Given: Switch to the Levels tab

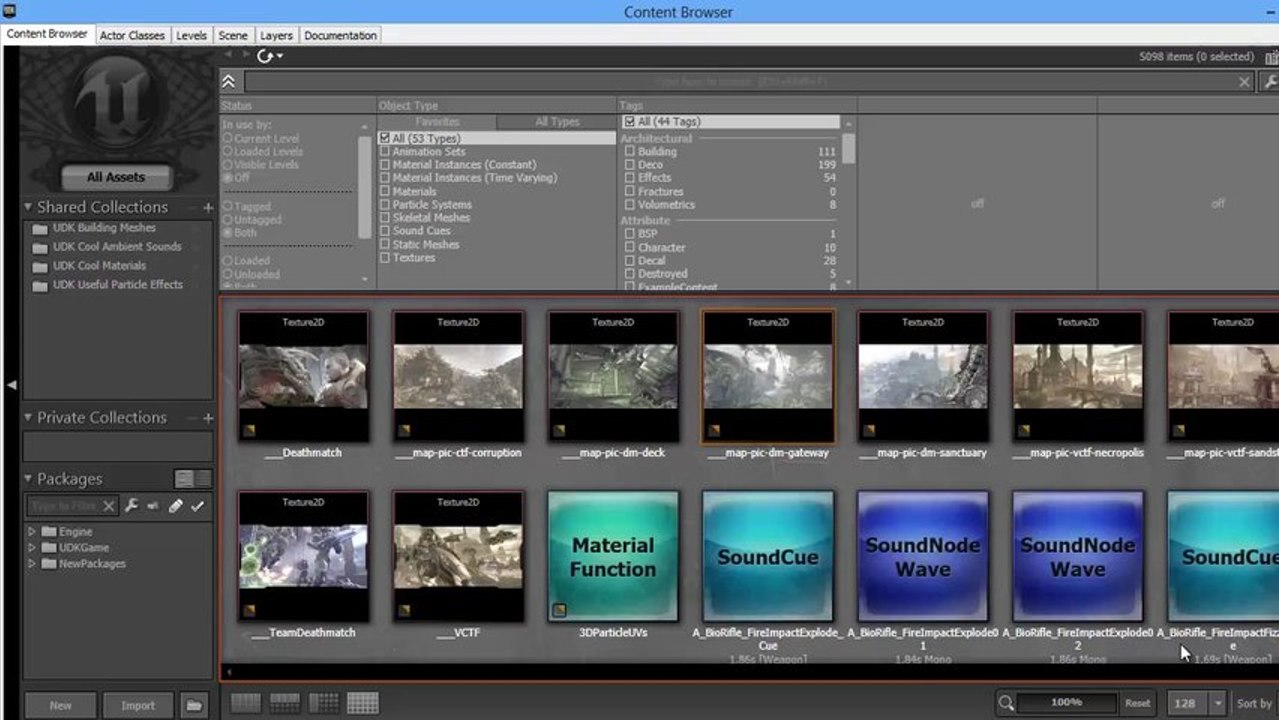Looking at the screenshot, I should click(x=191, y=35).
